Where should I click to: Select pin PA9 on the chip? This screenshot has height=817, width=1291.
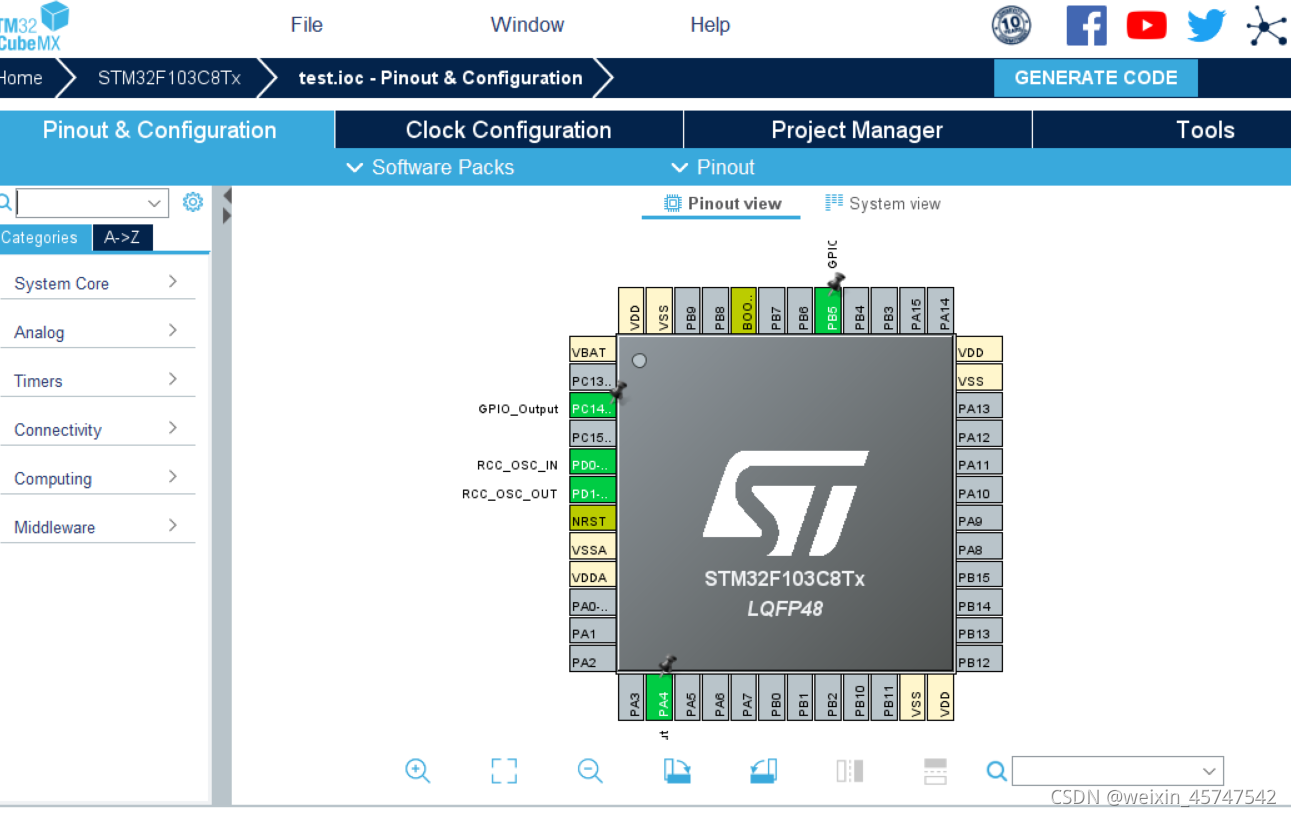[x=978, y=520]
